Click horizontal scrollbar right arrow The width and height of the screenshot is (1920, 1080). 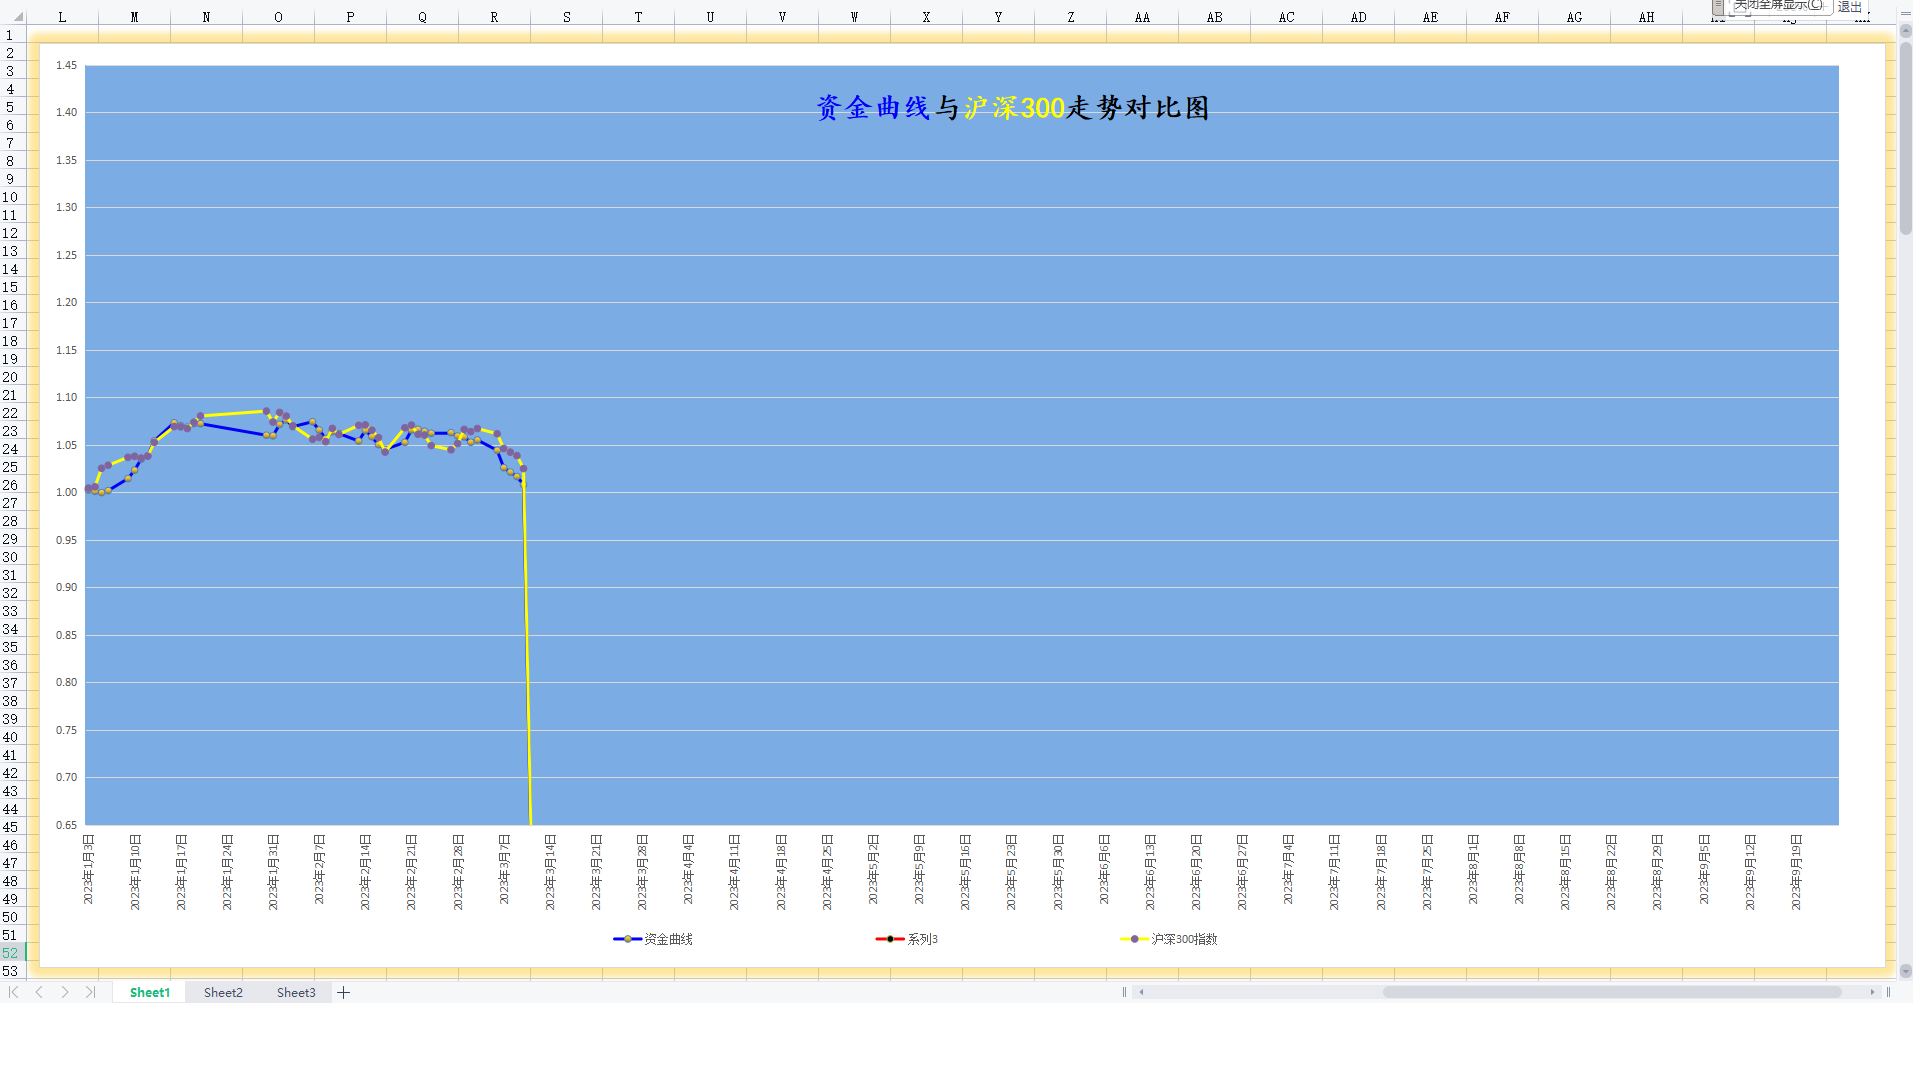[1872, 992]
